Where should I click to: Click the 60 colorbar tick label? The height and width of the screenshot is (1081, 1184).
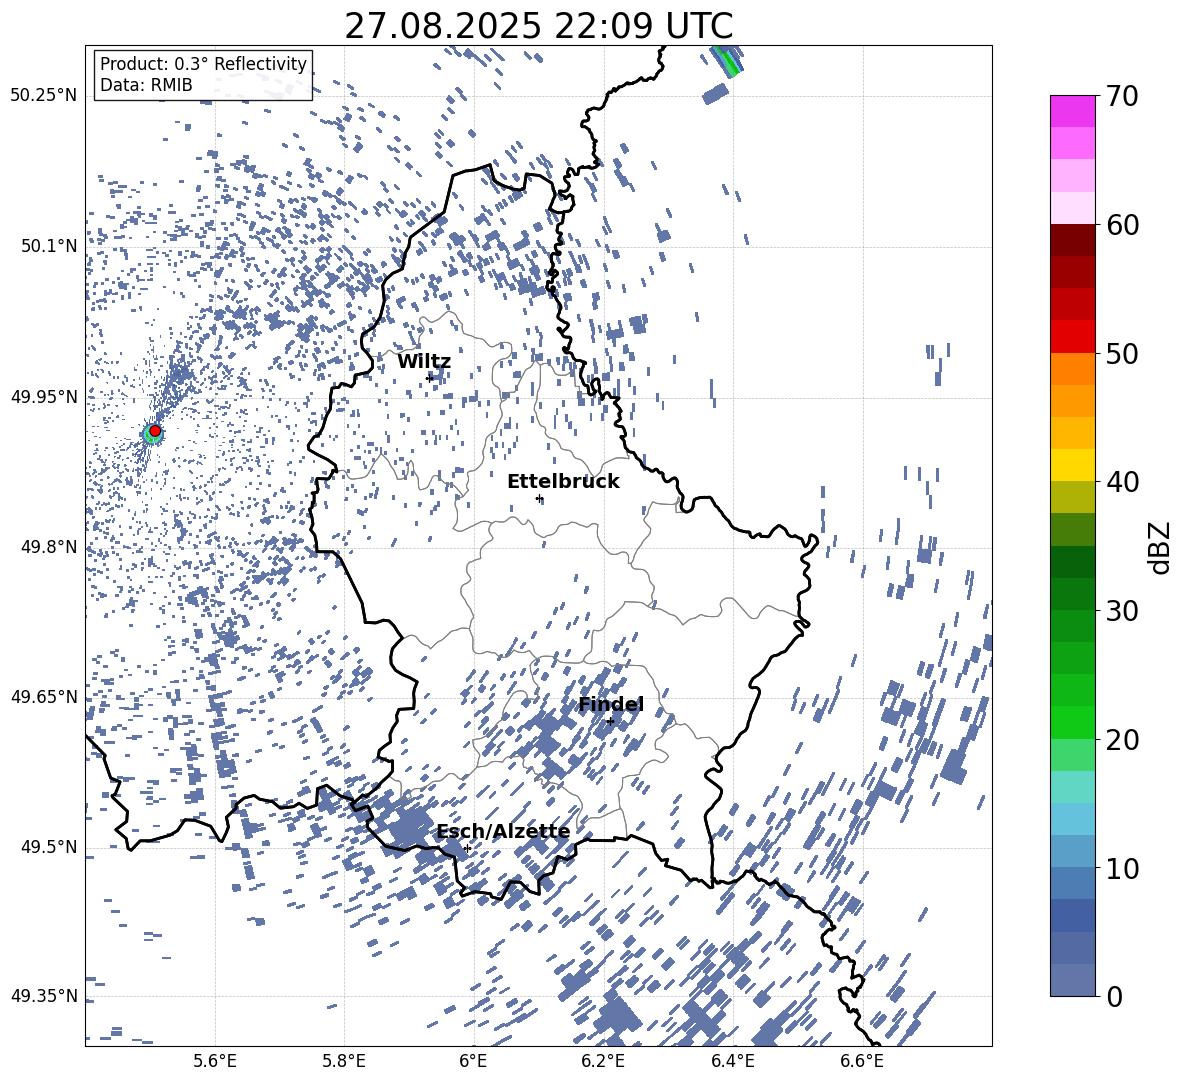[1122, 225]
